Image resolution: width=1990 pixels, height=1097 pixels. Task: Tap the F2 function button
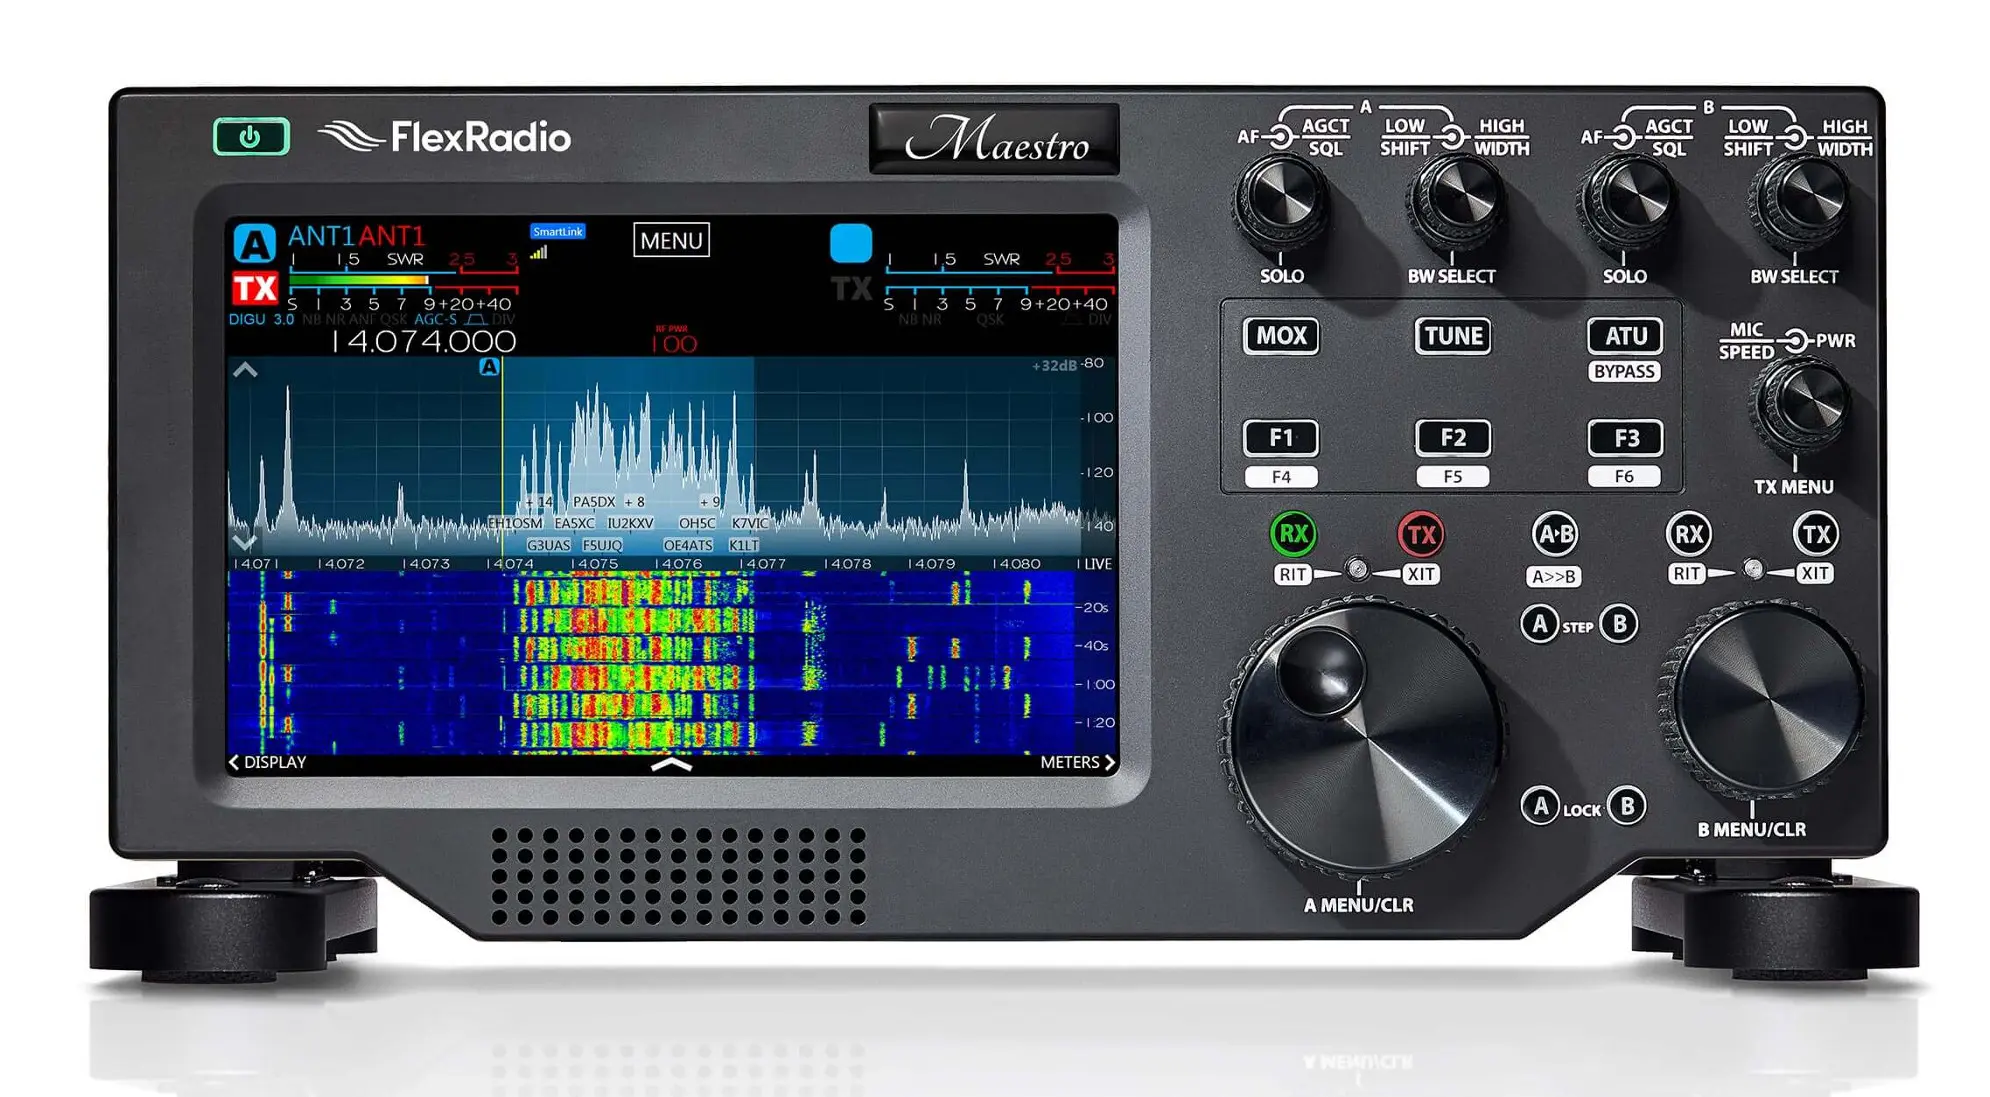pyautogui.click(x=1453, y=438)
